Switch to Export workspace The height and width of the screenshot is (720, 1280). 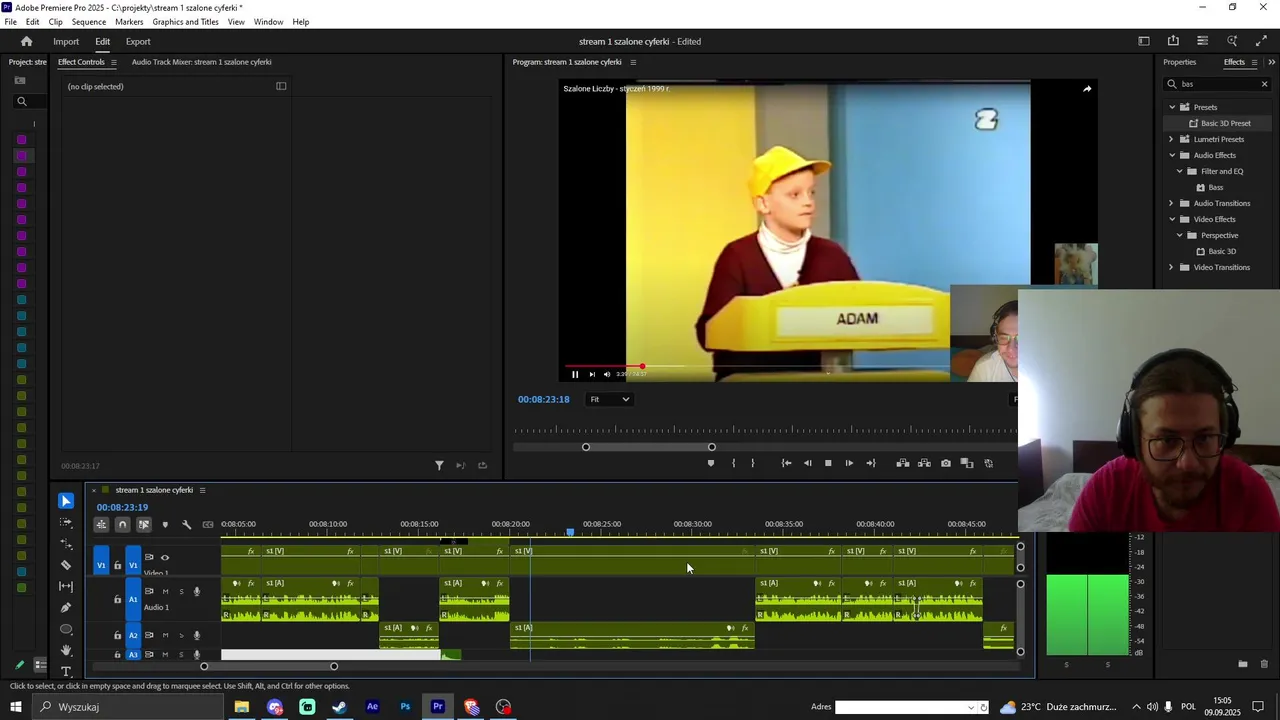[x=138, y=41]
